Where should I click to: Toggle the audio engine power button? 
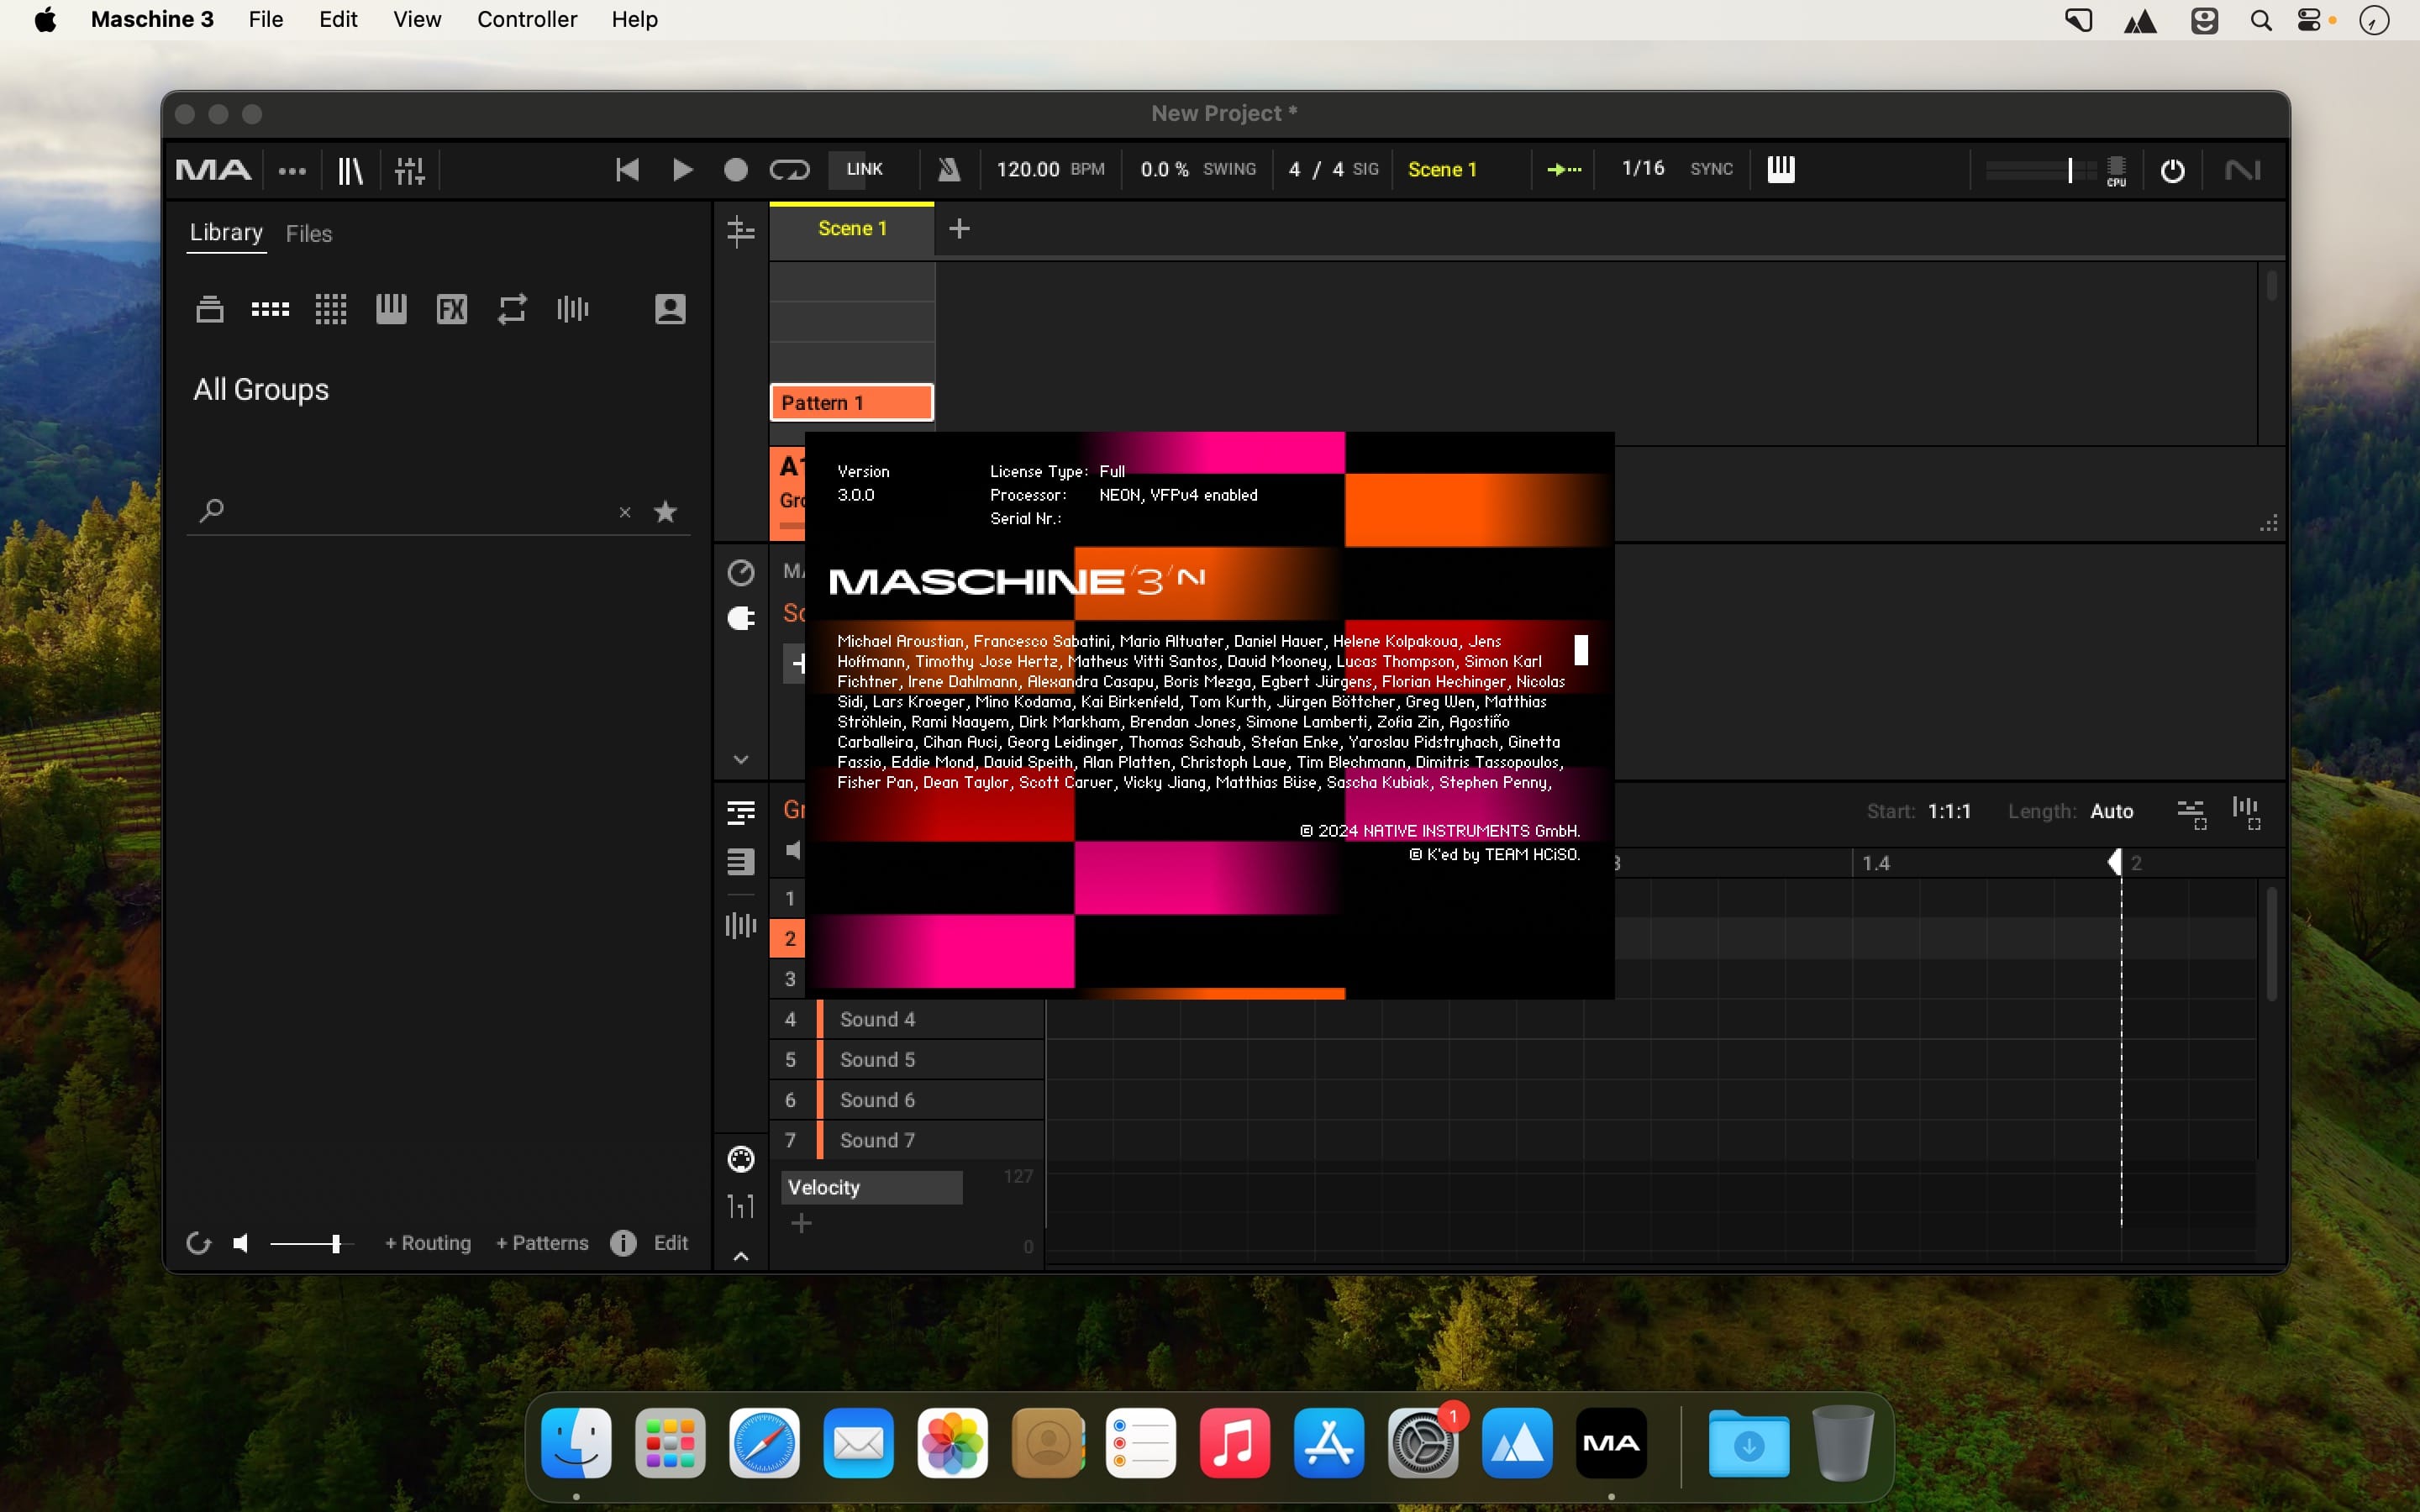(x=2172, y=171)
